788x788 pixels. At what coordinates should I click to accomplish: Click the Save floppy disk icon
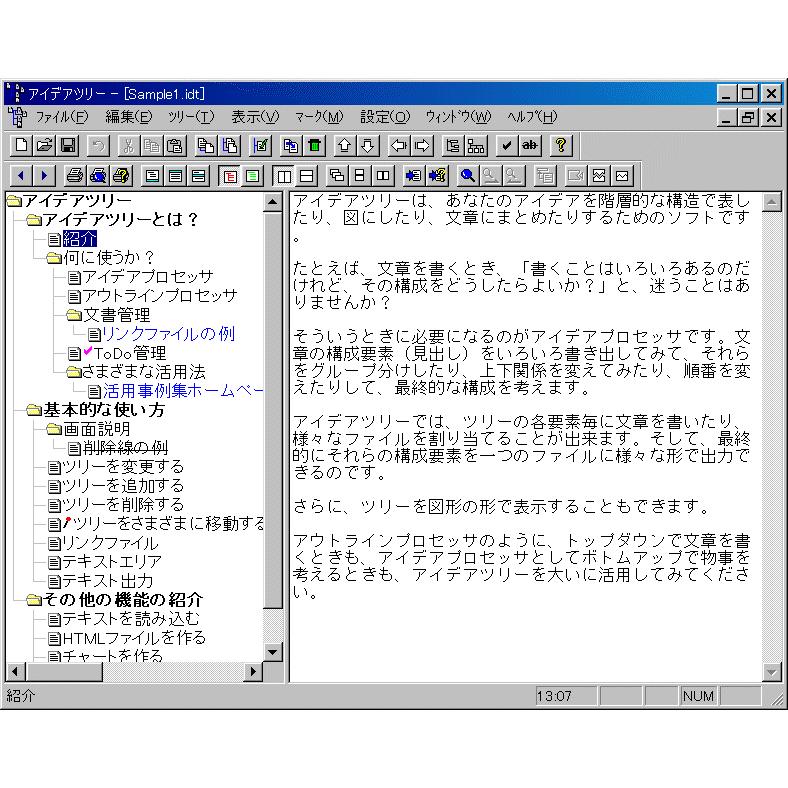point(68,145)
